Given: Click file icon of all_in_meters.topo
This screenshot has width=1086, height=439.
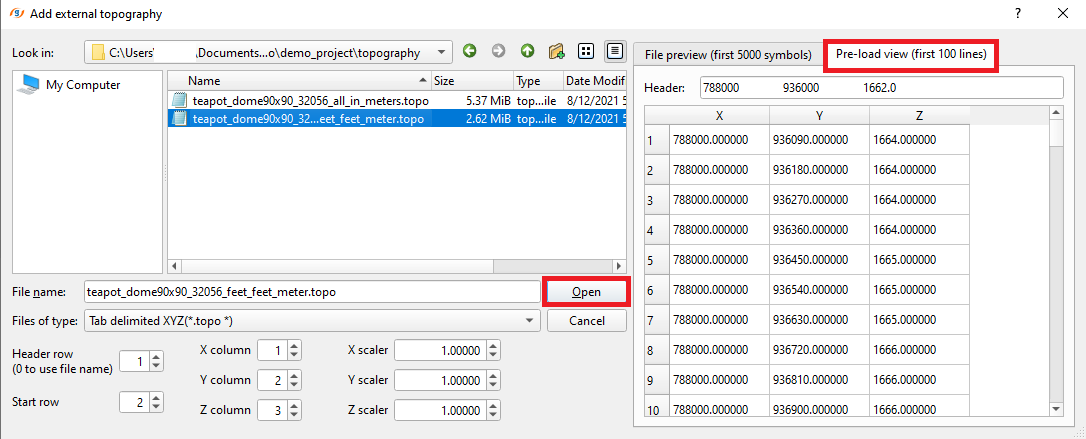Looking at the screenshot, I should (x=179, y=100).
